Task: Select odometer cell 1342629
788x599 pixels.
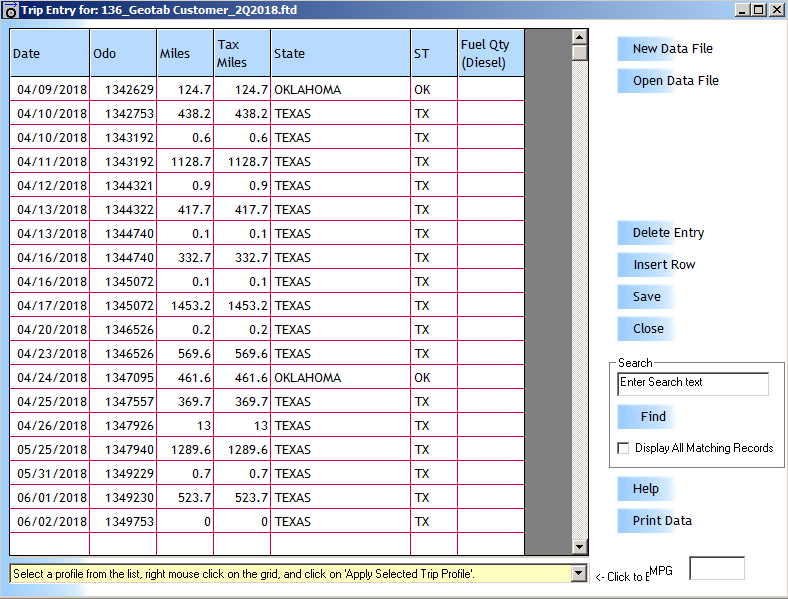Action: tap(123, 89)
